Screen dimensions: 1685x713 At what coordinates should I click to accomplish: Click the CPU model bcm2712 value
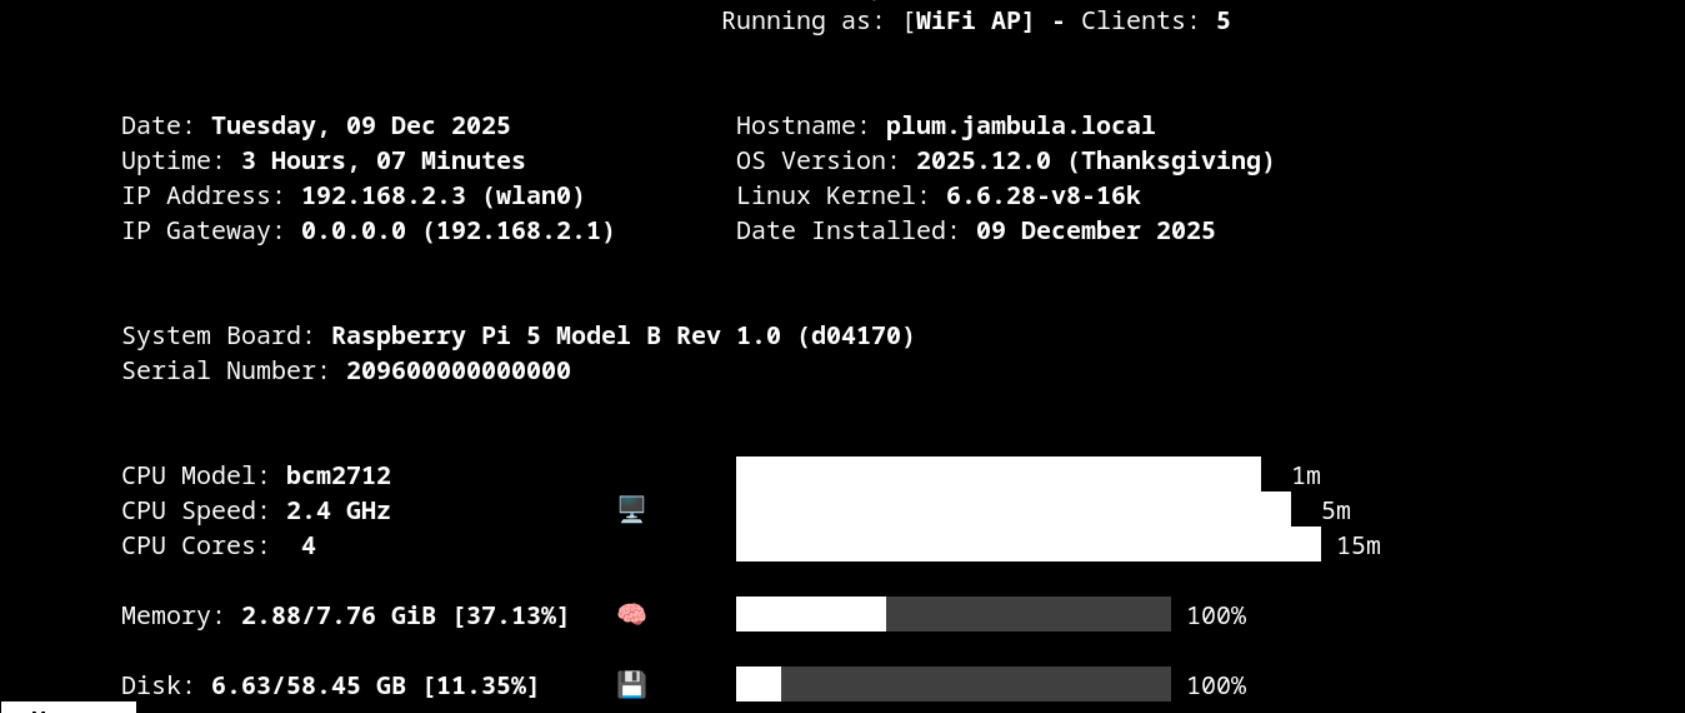point(338,476)
